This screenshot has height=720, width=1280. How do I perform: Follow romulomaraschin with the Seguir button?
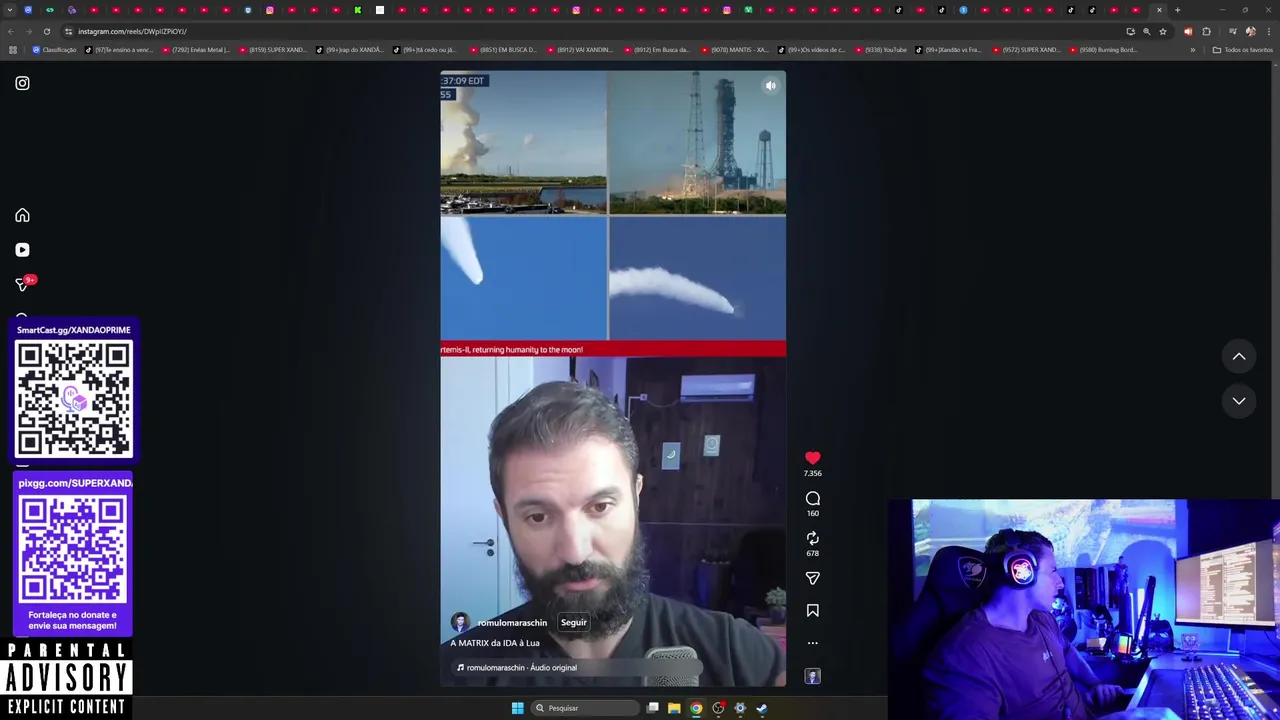(574, 622)
